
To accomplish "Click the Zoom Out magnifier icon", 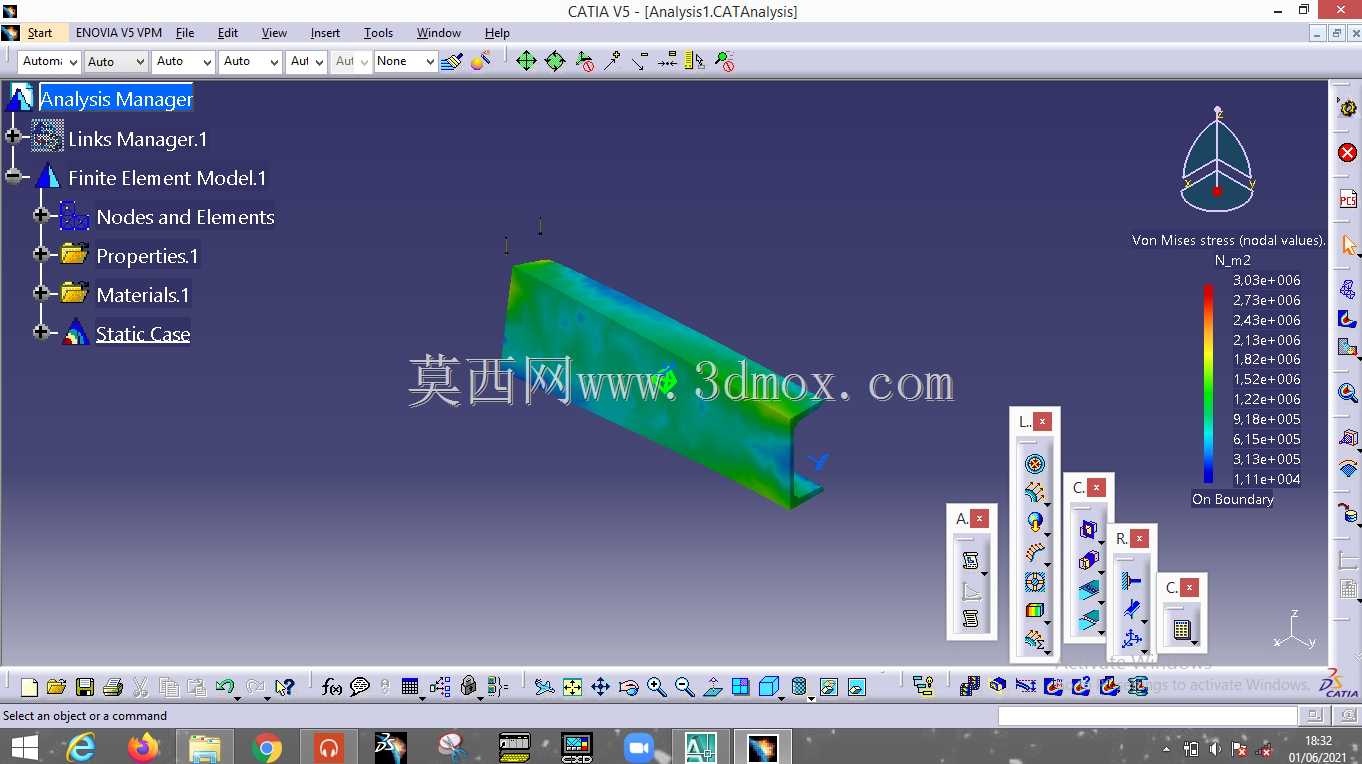I will click(684, 687).
